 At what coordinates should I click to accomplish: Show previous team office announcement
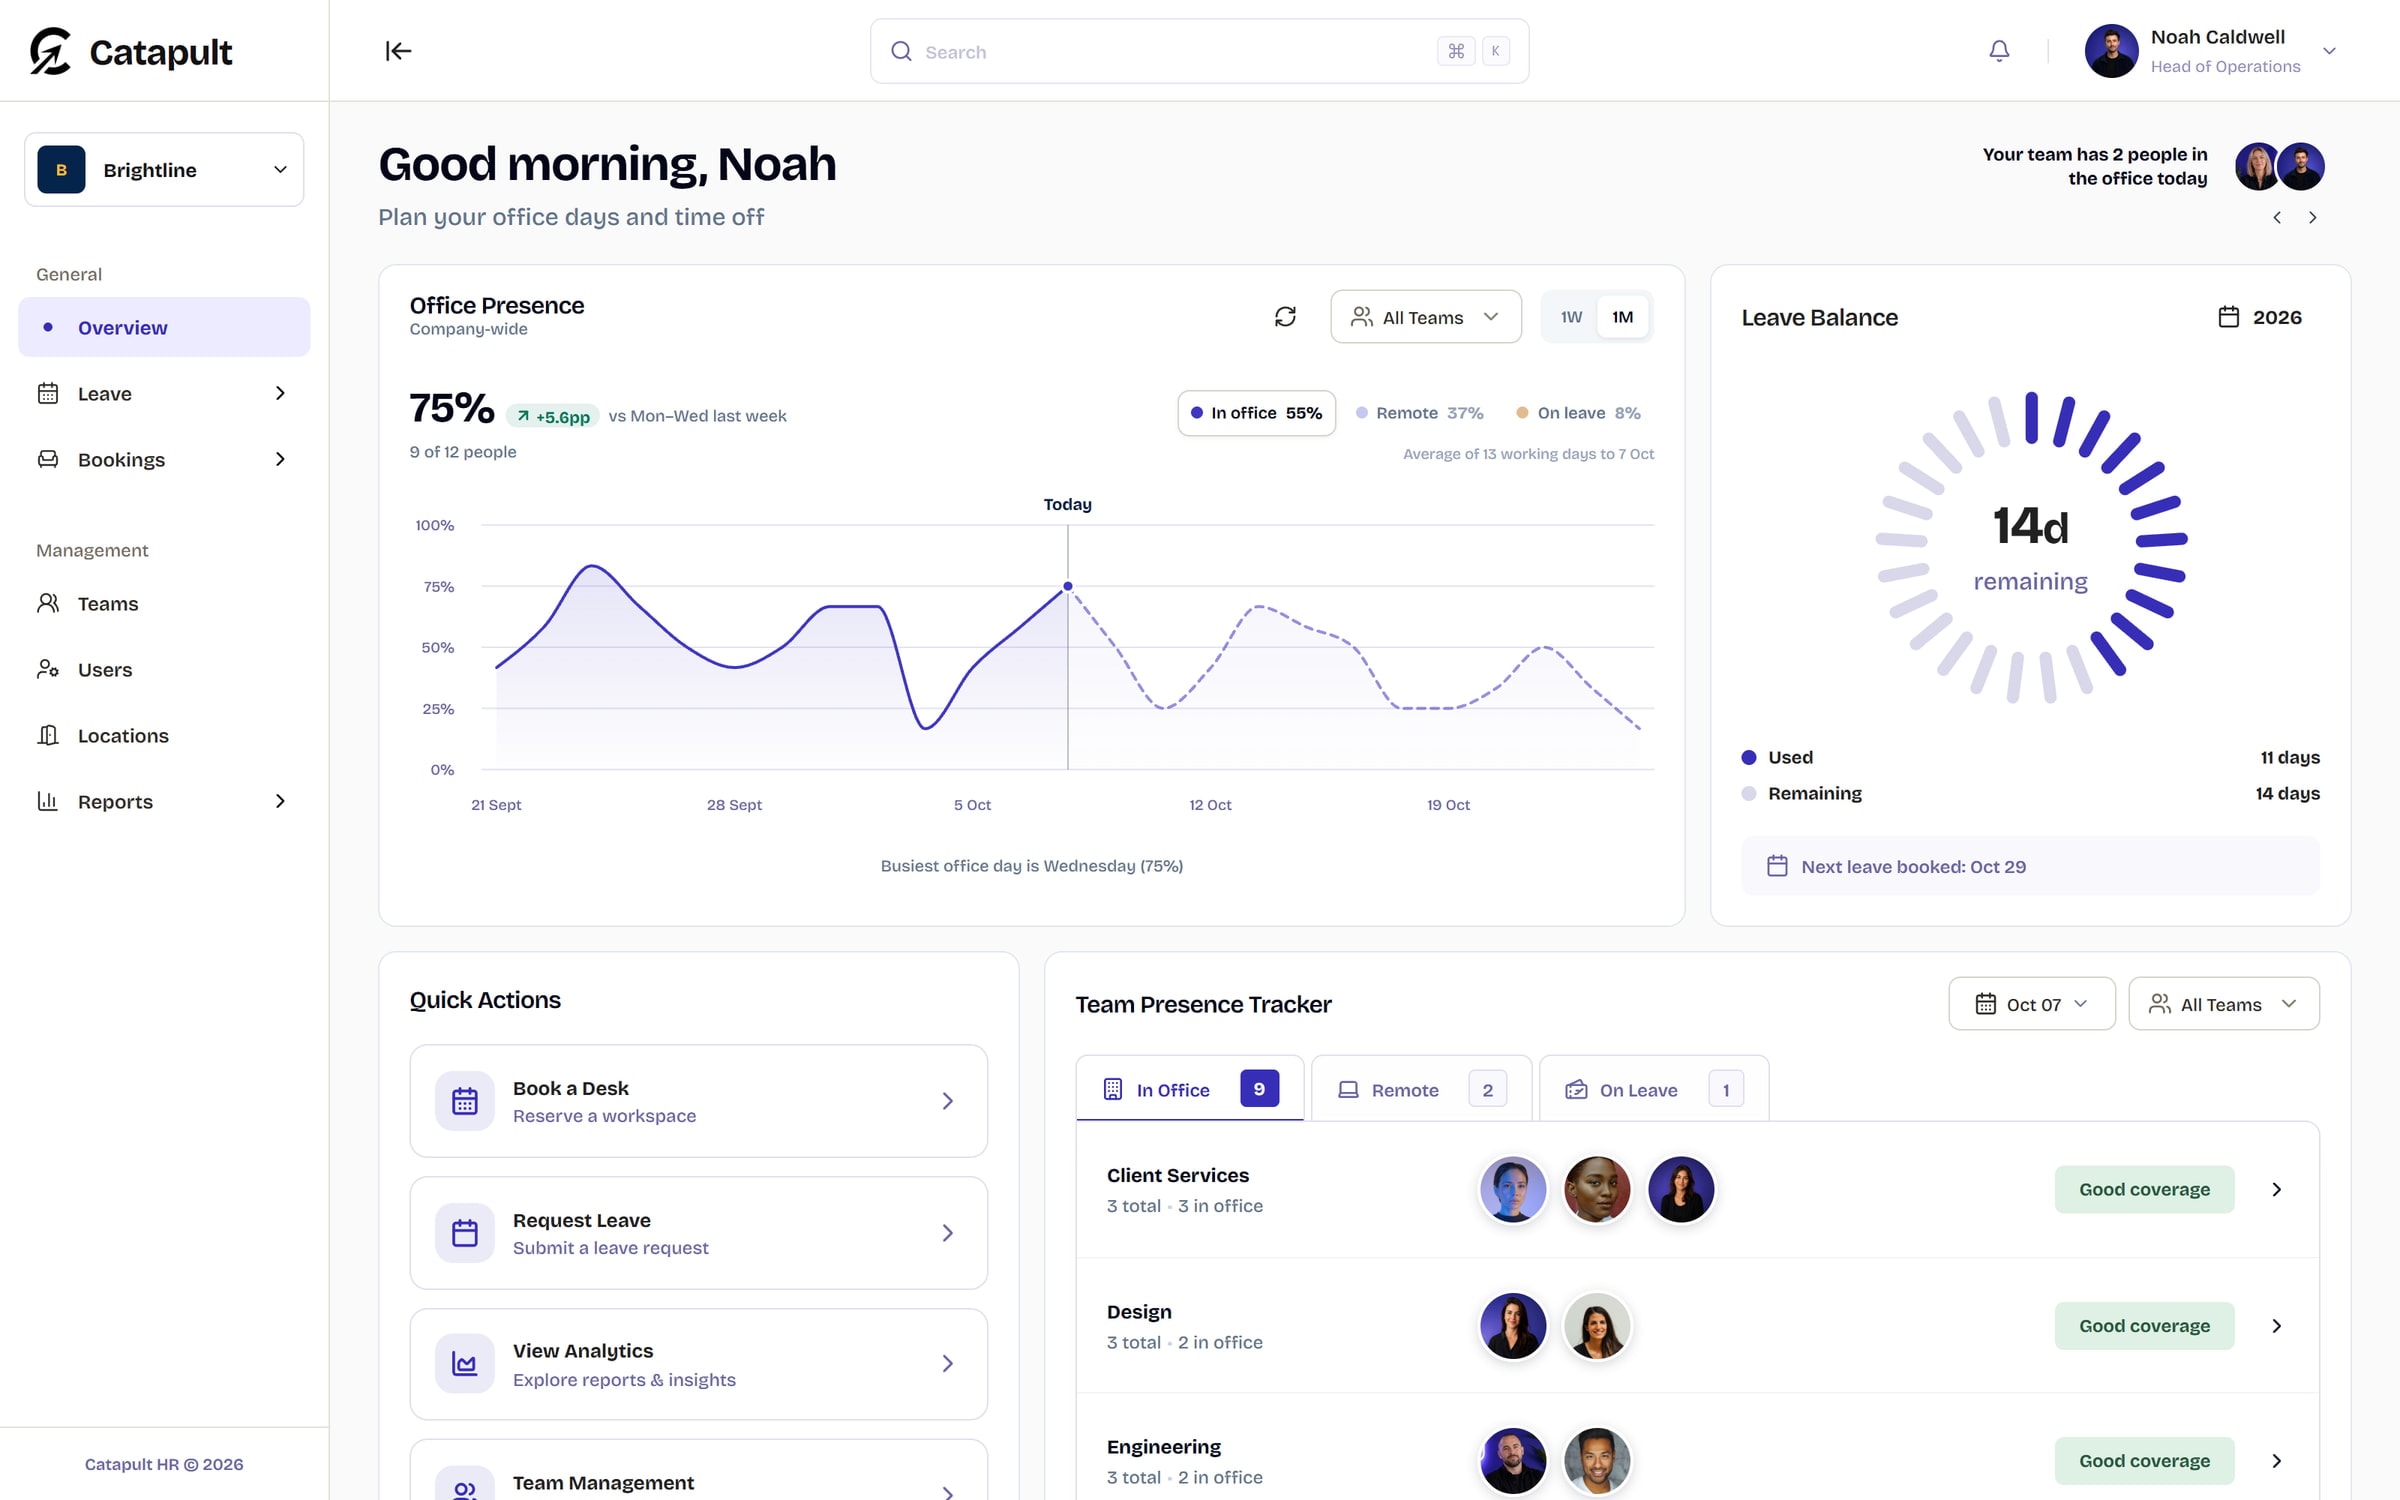tap(2277, 217)
